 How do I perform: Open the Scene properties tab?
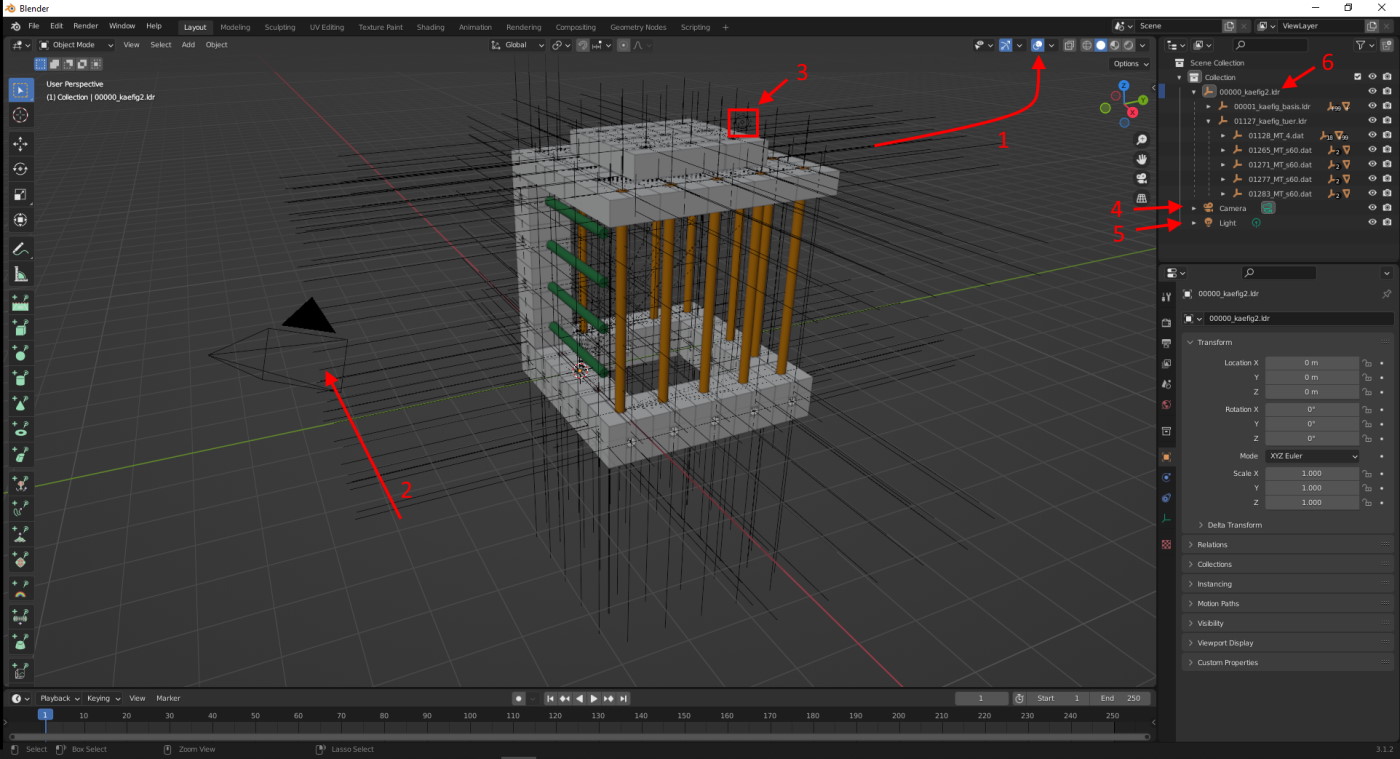point(1166,384)
